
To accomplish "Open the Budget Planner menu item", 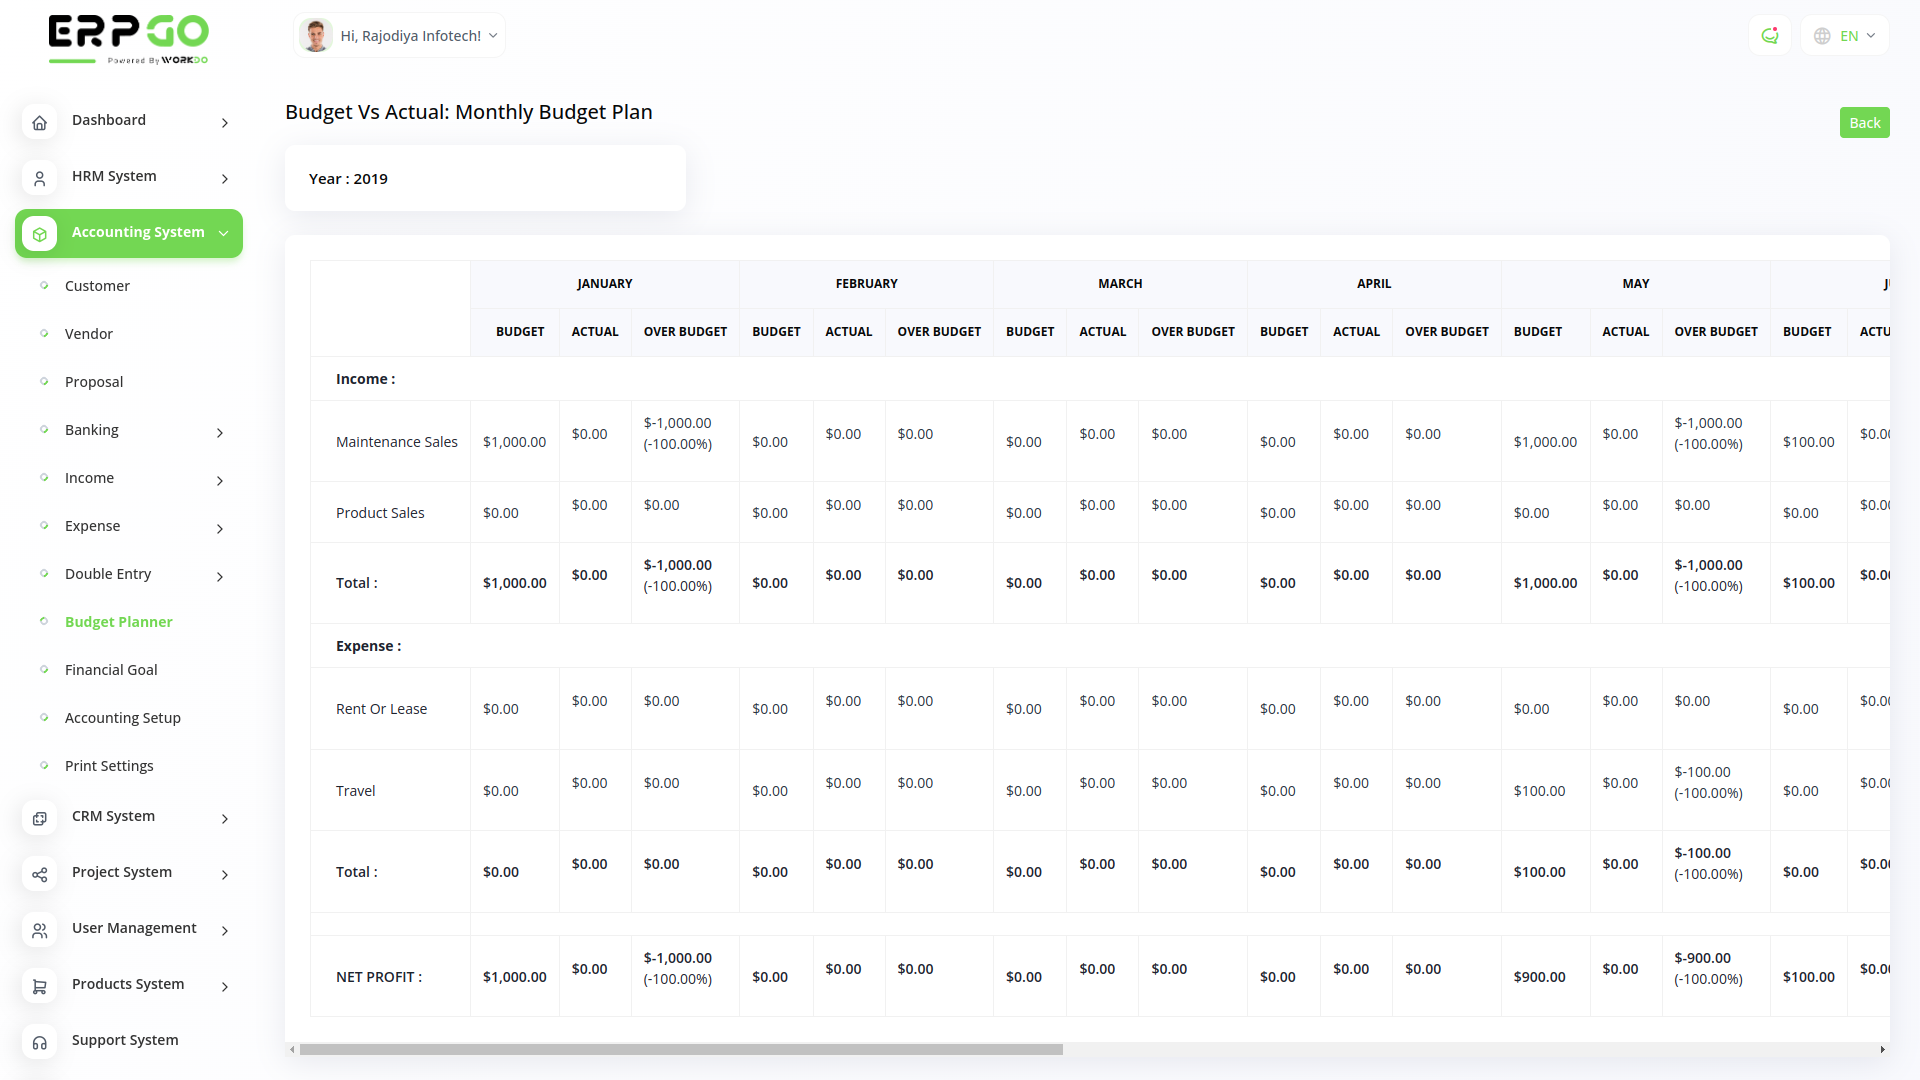I will (x=118, y=622).
